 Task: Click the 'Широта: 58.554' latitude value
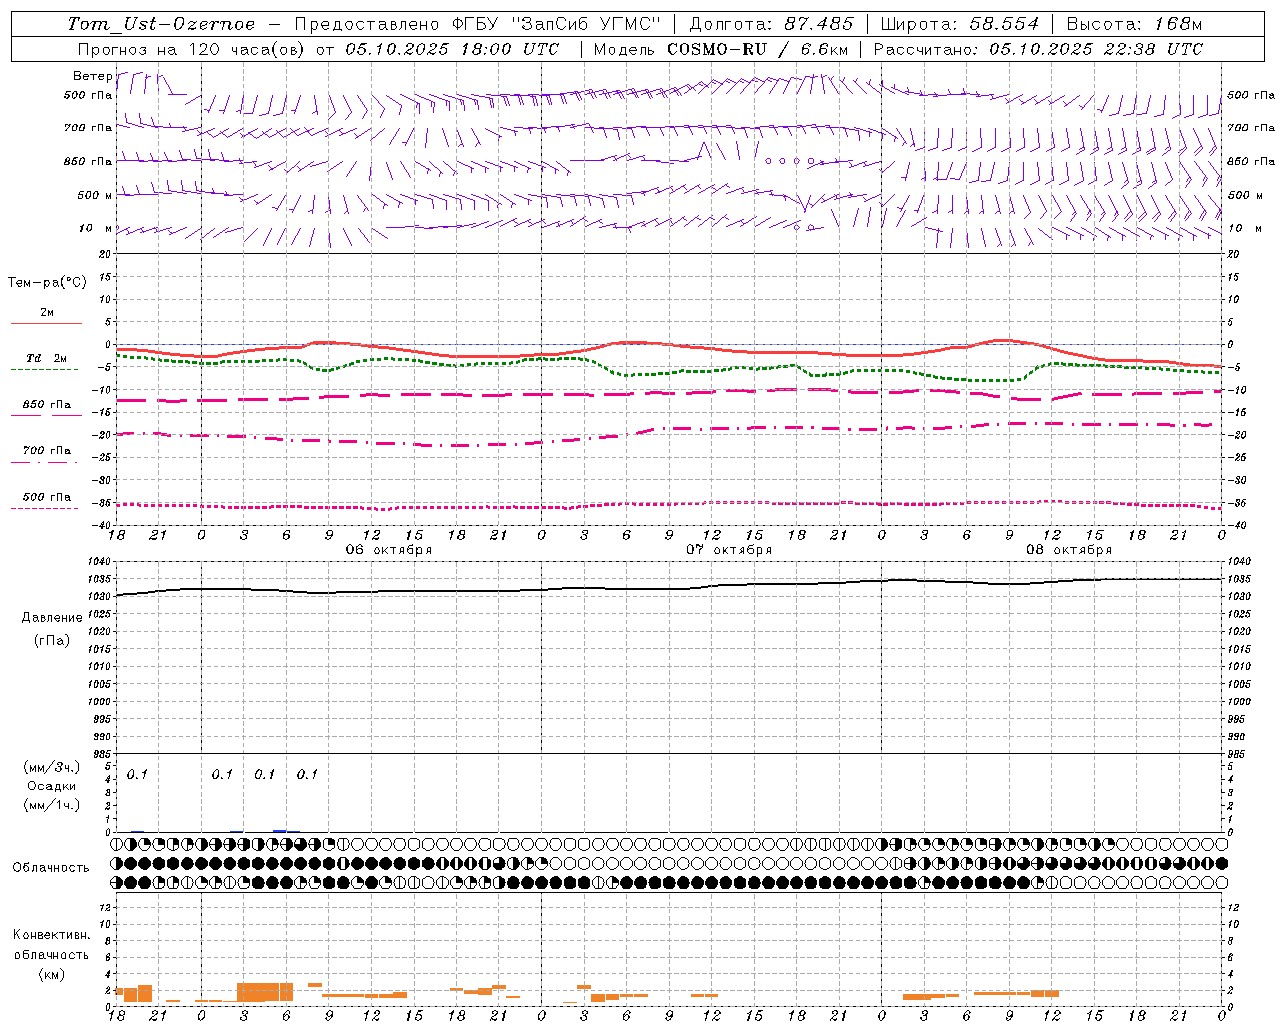coord(960,24)
